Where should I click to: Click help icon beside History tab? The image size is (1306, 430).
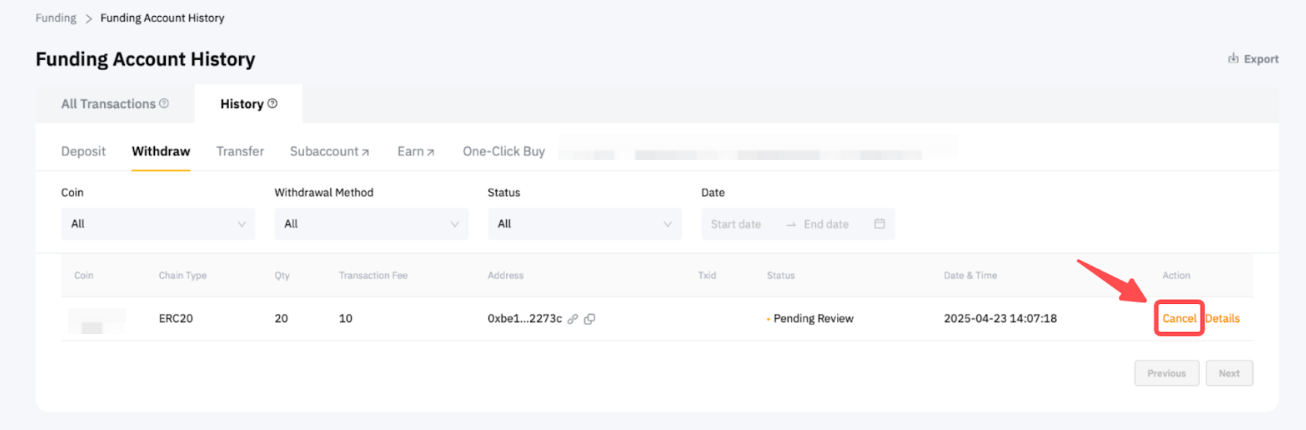coord(272,104)
